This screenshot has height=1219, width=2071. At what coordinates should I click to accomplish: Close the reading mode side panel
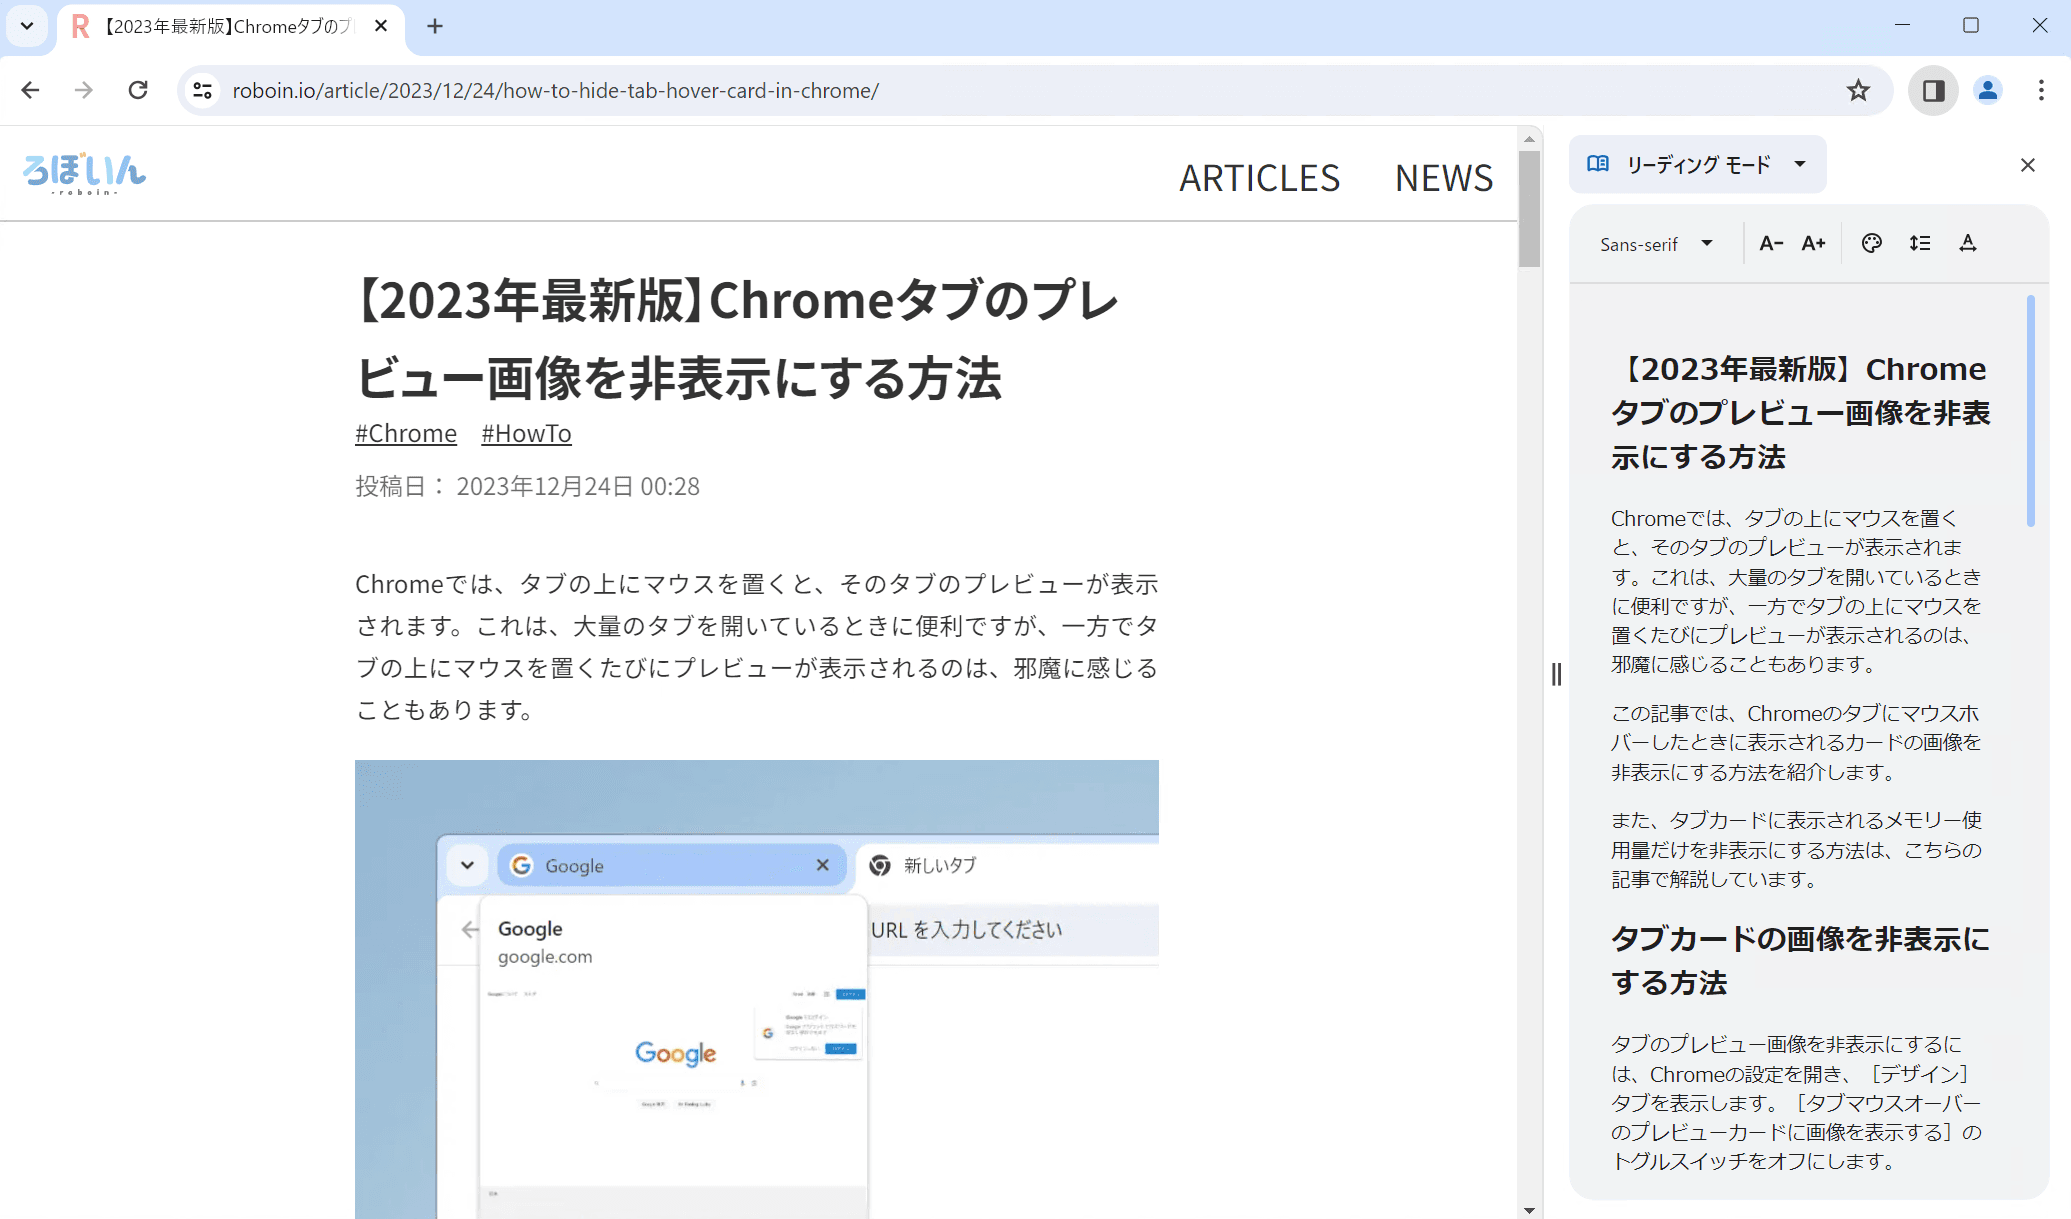(x=2028, y=165)
